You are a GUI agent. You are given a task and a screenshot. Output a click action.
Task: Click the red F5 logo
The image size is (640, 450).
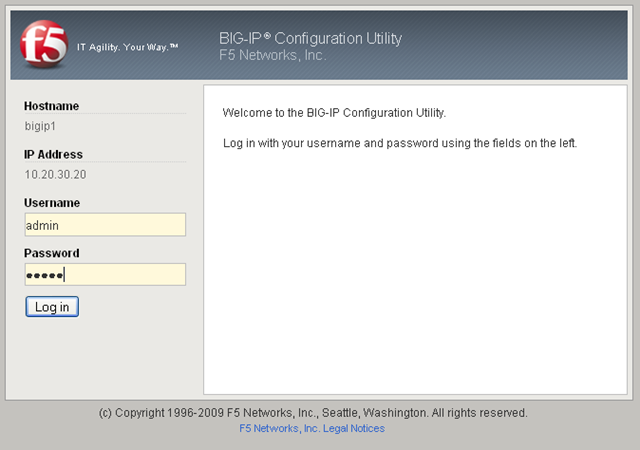click(x=42, y=43)
